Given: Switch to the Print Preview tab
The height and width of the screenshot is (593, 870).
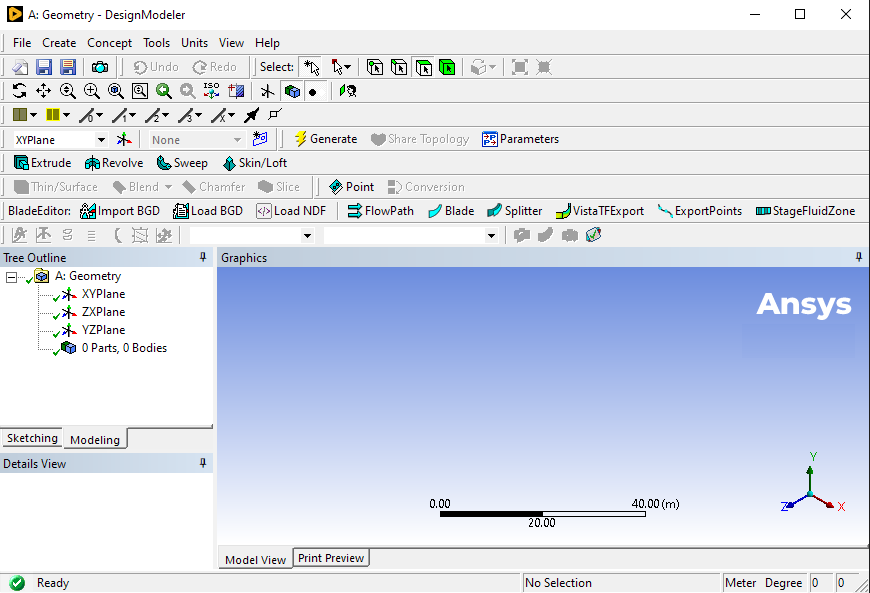Looking at the screenshot, I should tap(331, 558).
